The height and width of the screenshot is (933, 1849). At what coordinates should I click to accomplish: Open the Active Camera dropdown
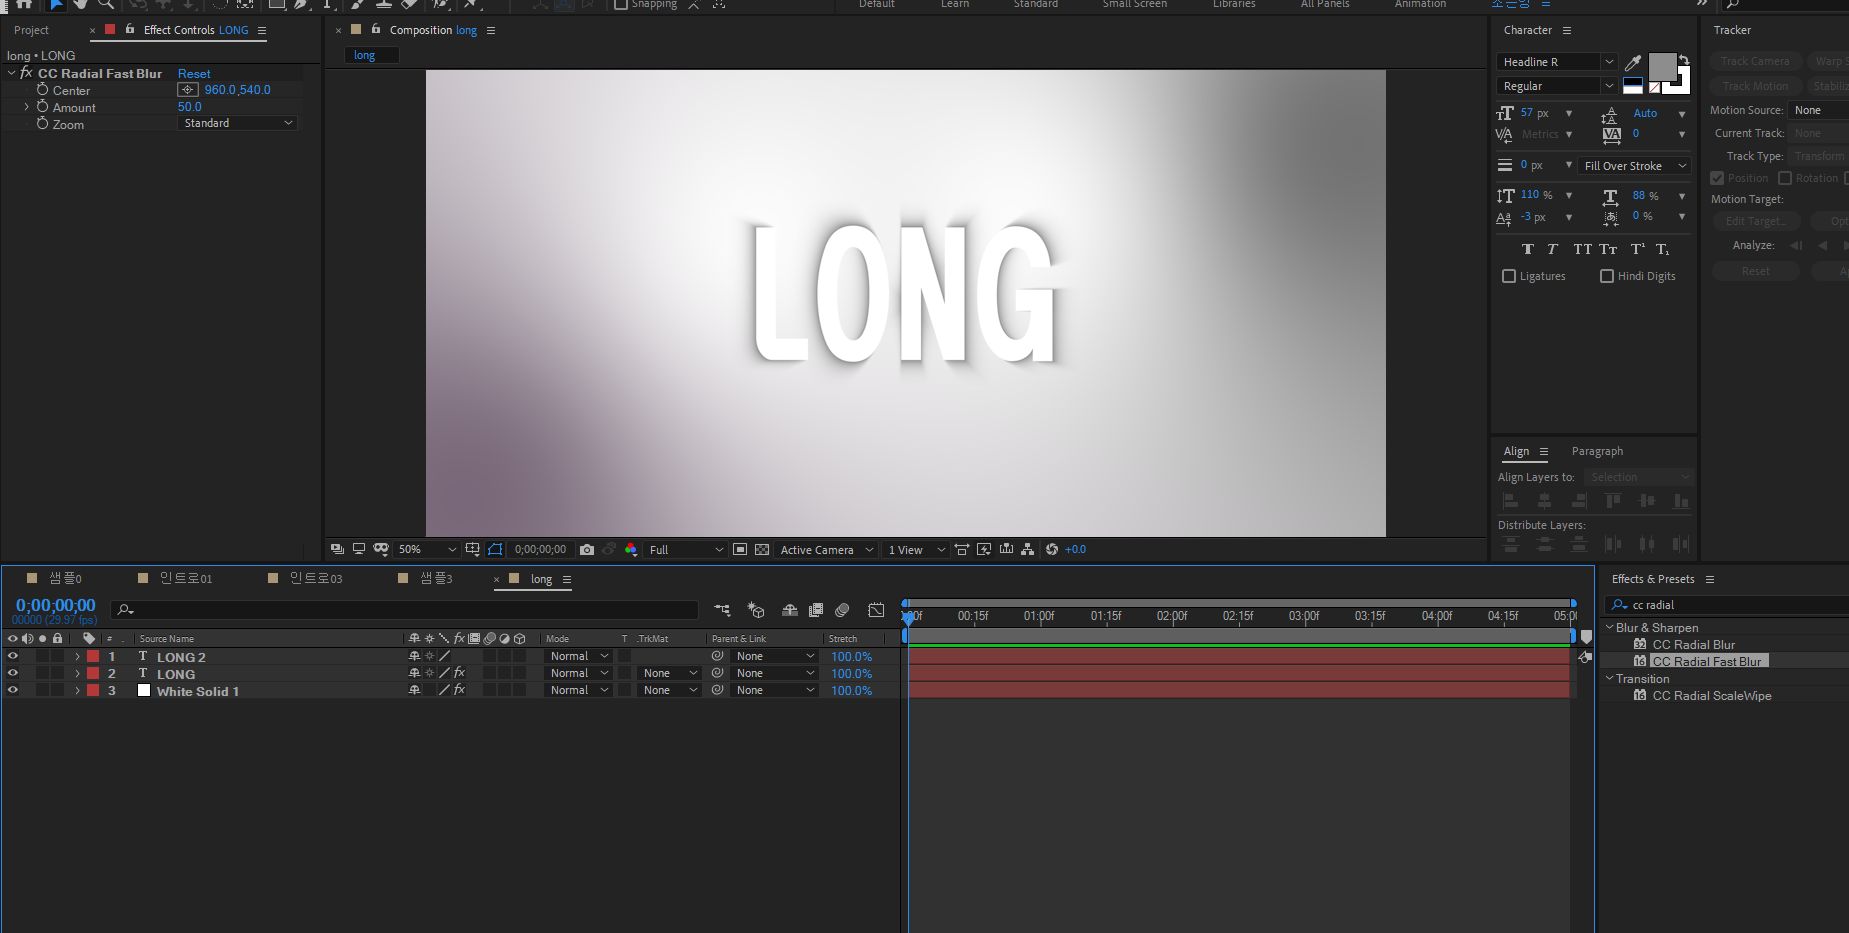pyautogui.click(x=826, y=550)
